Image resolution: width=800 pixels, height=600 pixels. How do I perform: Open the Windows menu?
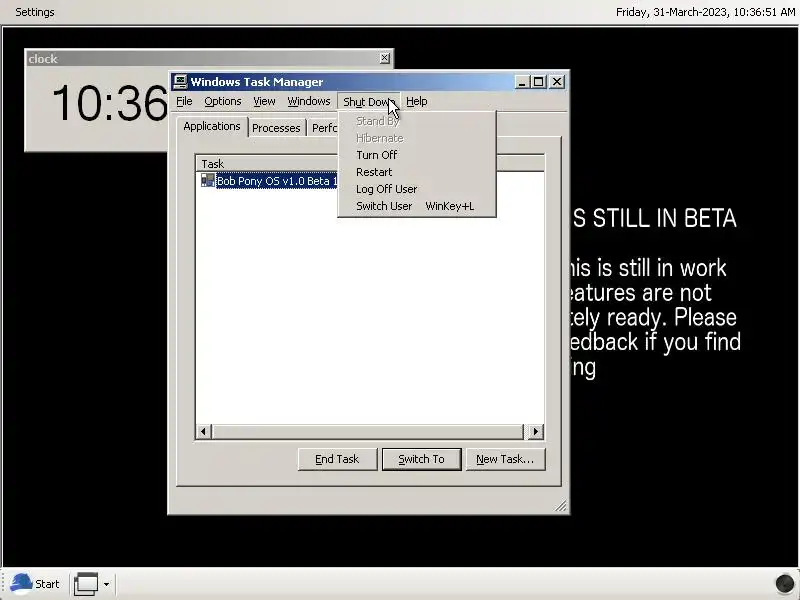309,101
